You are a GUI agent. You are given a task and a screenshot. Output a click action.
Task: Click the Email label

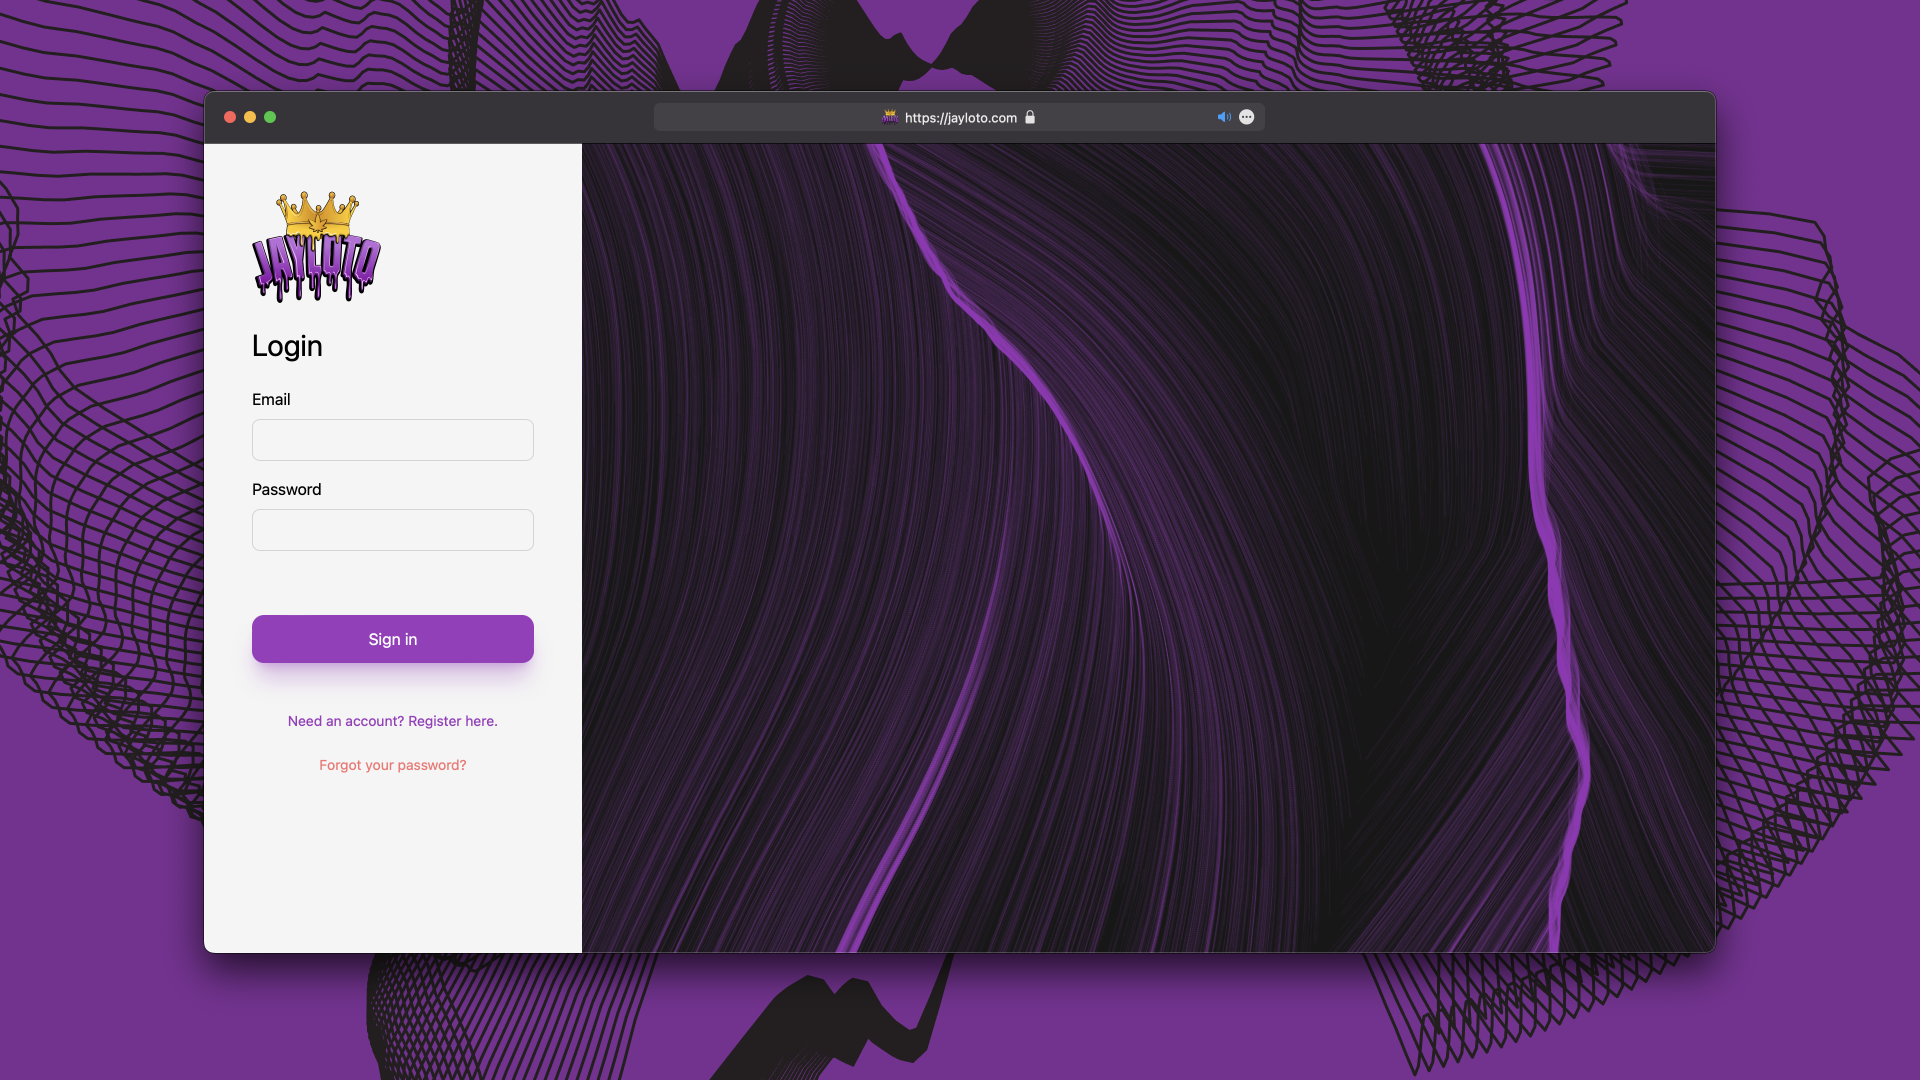click(x=271, y=399)
